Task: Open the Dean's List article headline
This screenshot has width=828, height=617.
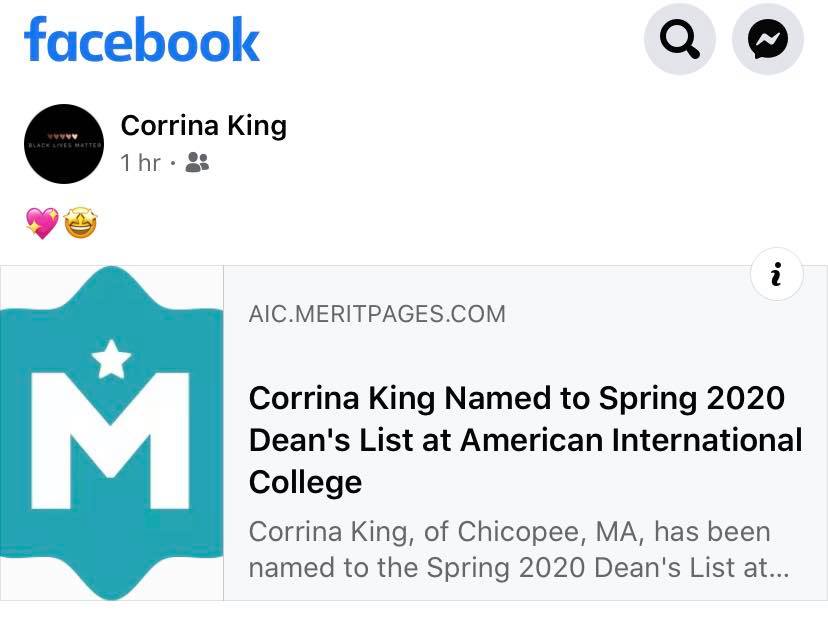Action: pos(525,440)
